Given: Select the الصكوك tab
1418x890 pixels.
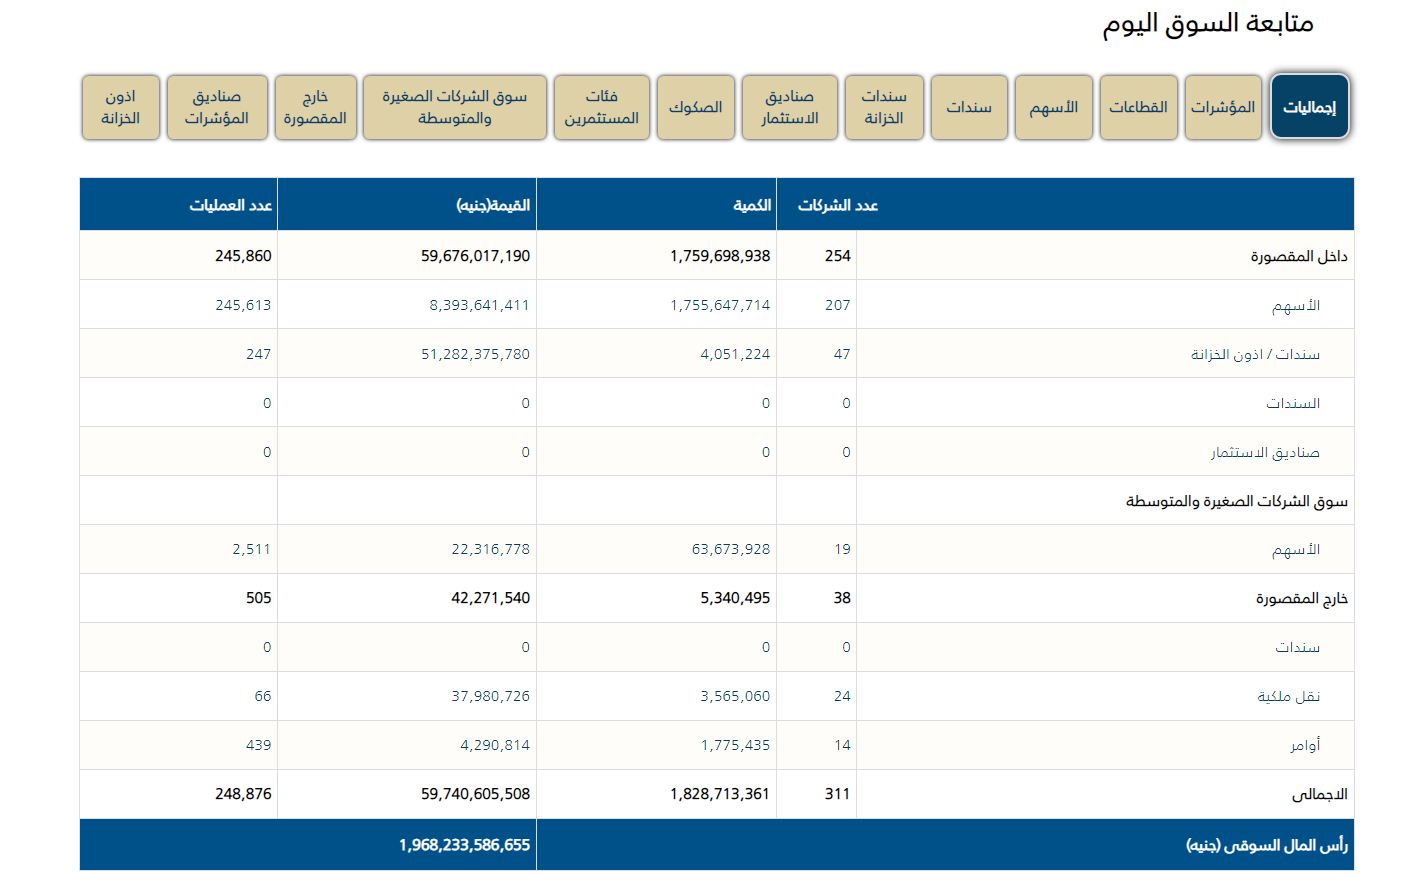Looking at the screenshot, I should click(x=695, y=107).
